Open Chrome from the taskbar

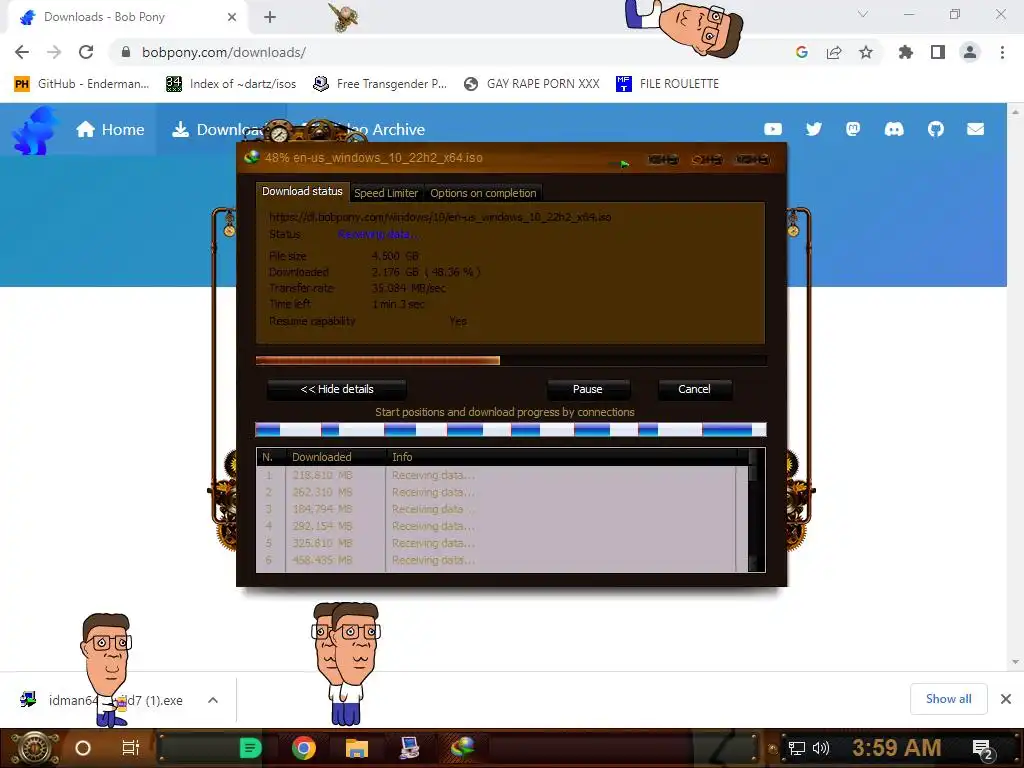click(x=304, y=748)
